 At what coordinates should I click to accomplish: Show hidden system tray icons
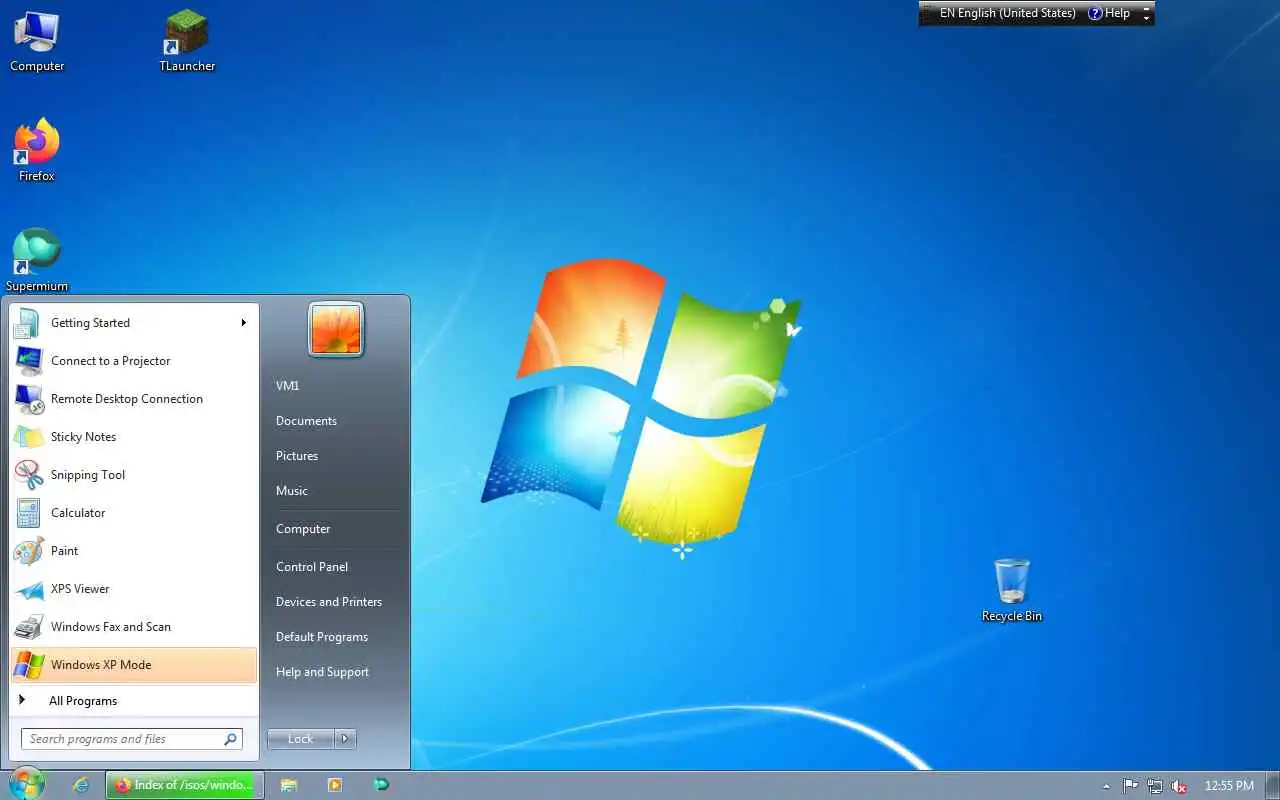[x=1106, y=786]
